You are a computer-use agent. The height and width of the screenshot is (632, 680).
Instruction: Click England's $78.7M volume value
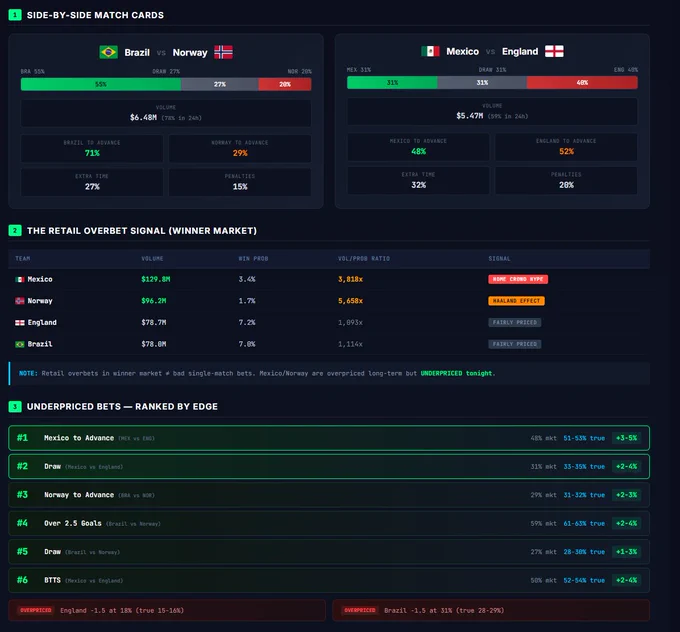click(x=154, y=323)
